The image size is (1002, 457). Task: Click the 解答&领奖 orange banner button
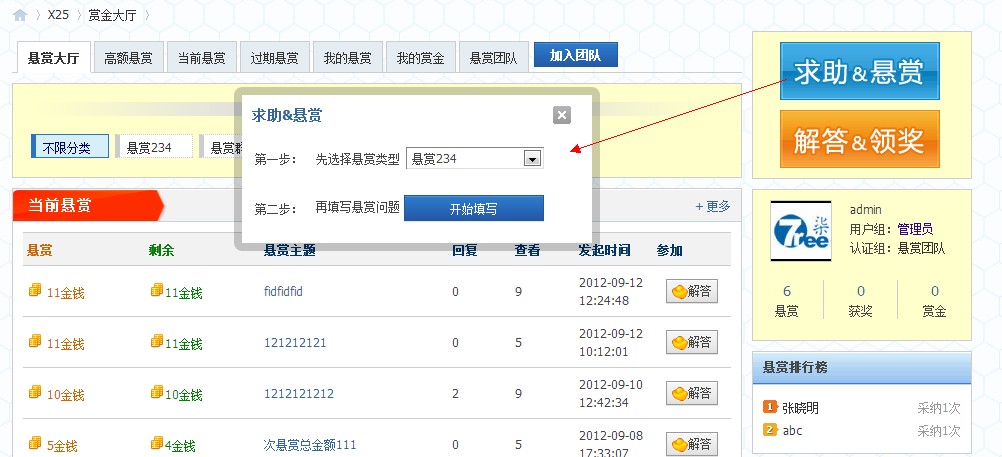pyautogui.click(x=859, y=139)
